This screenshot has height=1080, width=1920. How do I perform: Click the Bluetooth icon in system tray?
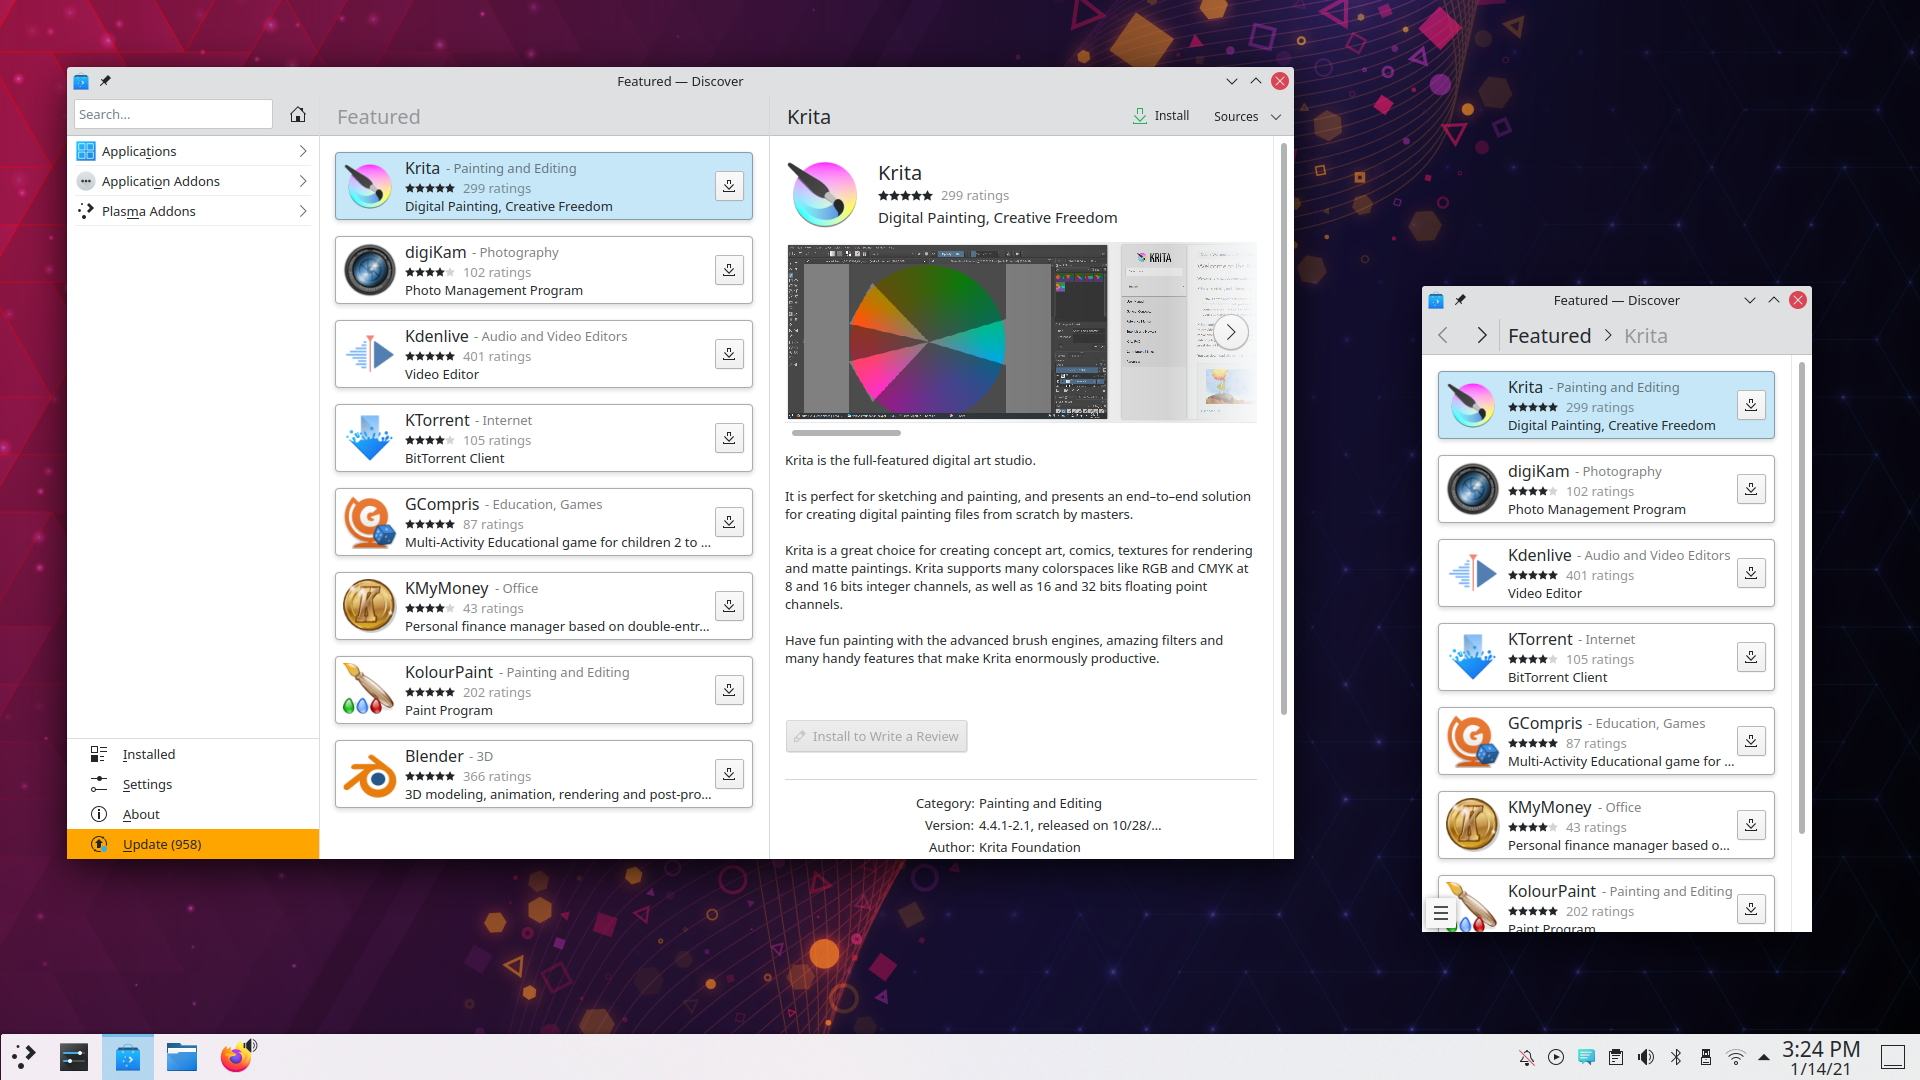(1676, 1057)
